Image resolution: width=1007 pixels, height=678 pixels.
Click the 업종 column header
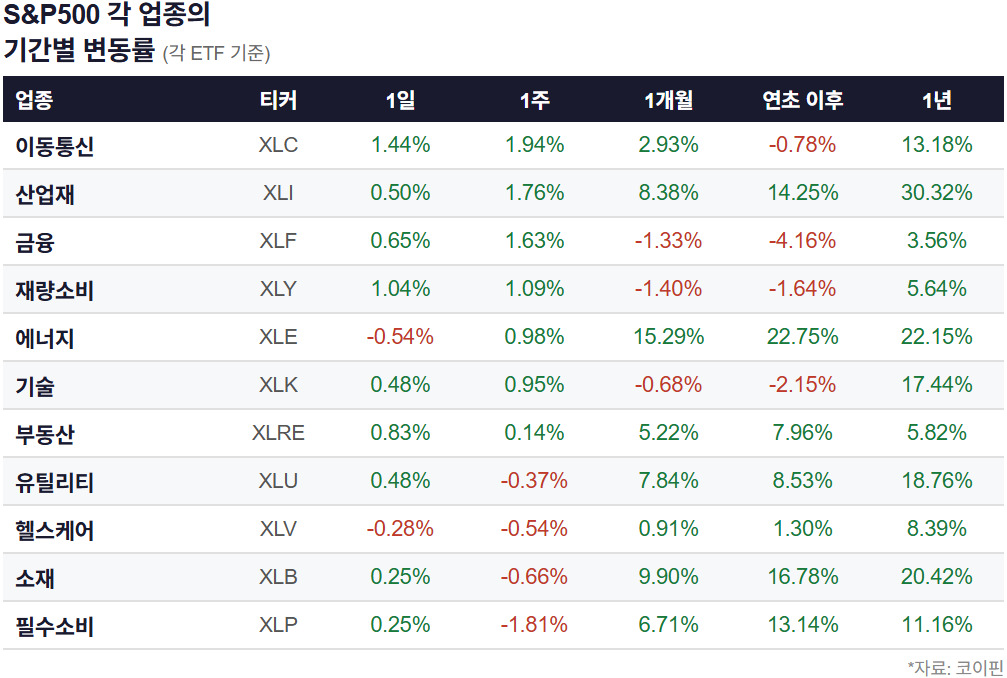click(x=35, y=100)
